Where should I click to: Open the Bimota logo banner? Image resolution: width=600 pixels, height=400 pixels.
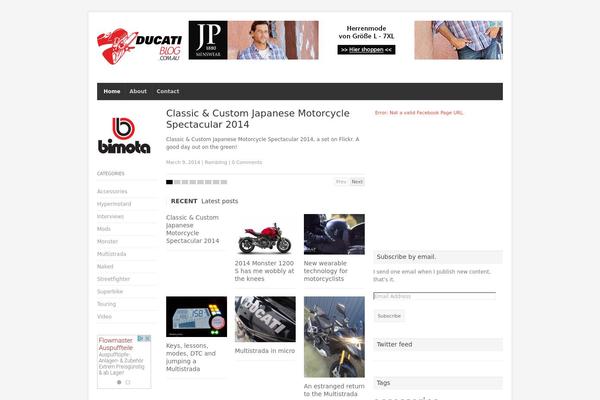(x=124, y=136)
